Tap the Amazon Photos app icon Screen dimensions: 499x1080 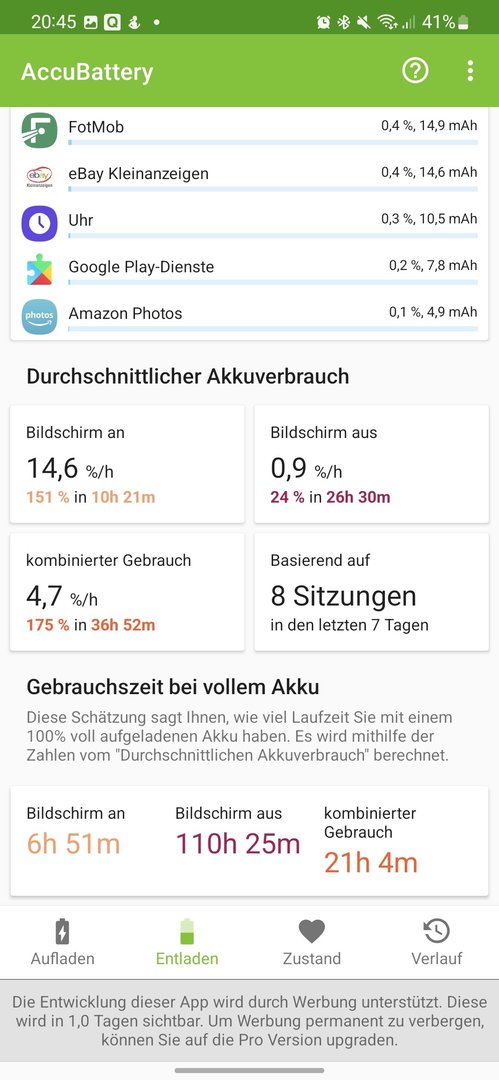coord(39,316)
